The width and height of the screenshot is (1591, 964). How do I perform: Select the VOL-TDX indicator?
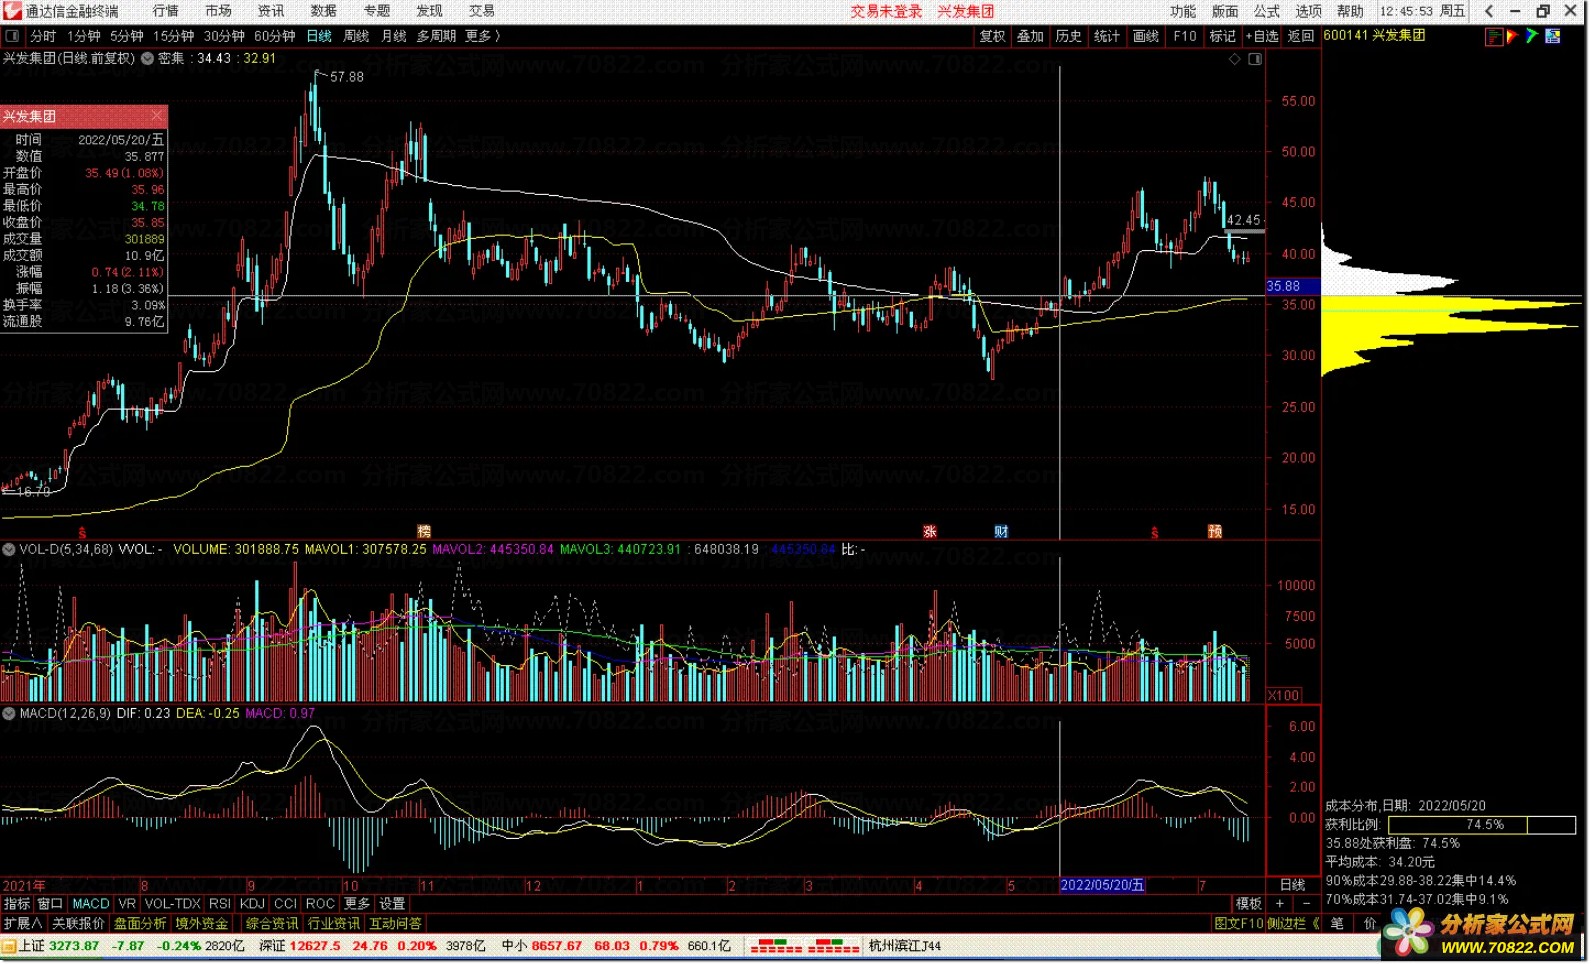point(173,904)
